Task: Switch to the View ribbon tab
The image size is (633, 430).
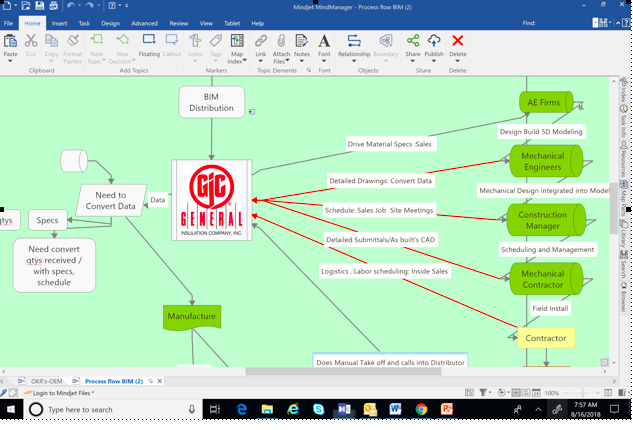Action: (x=206, y=23)
